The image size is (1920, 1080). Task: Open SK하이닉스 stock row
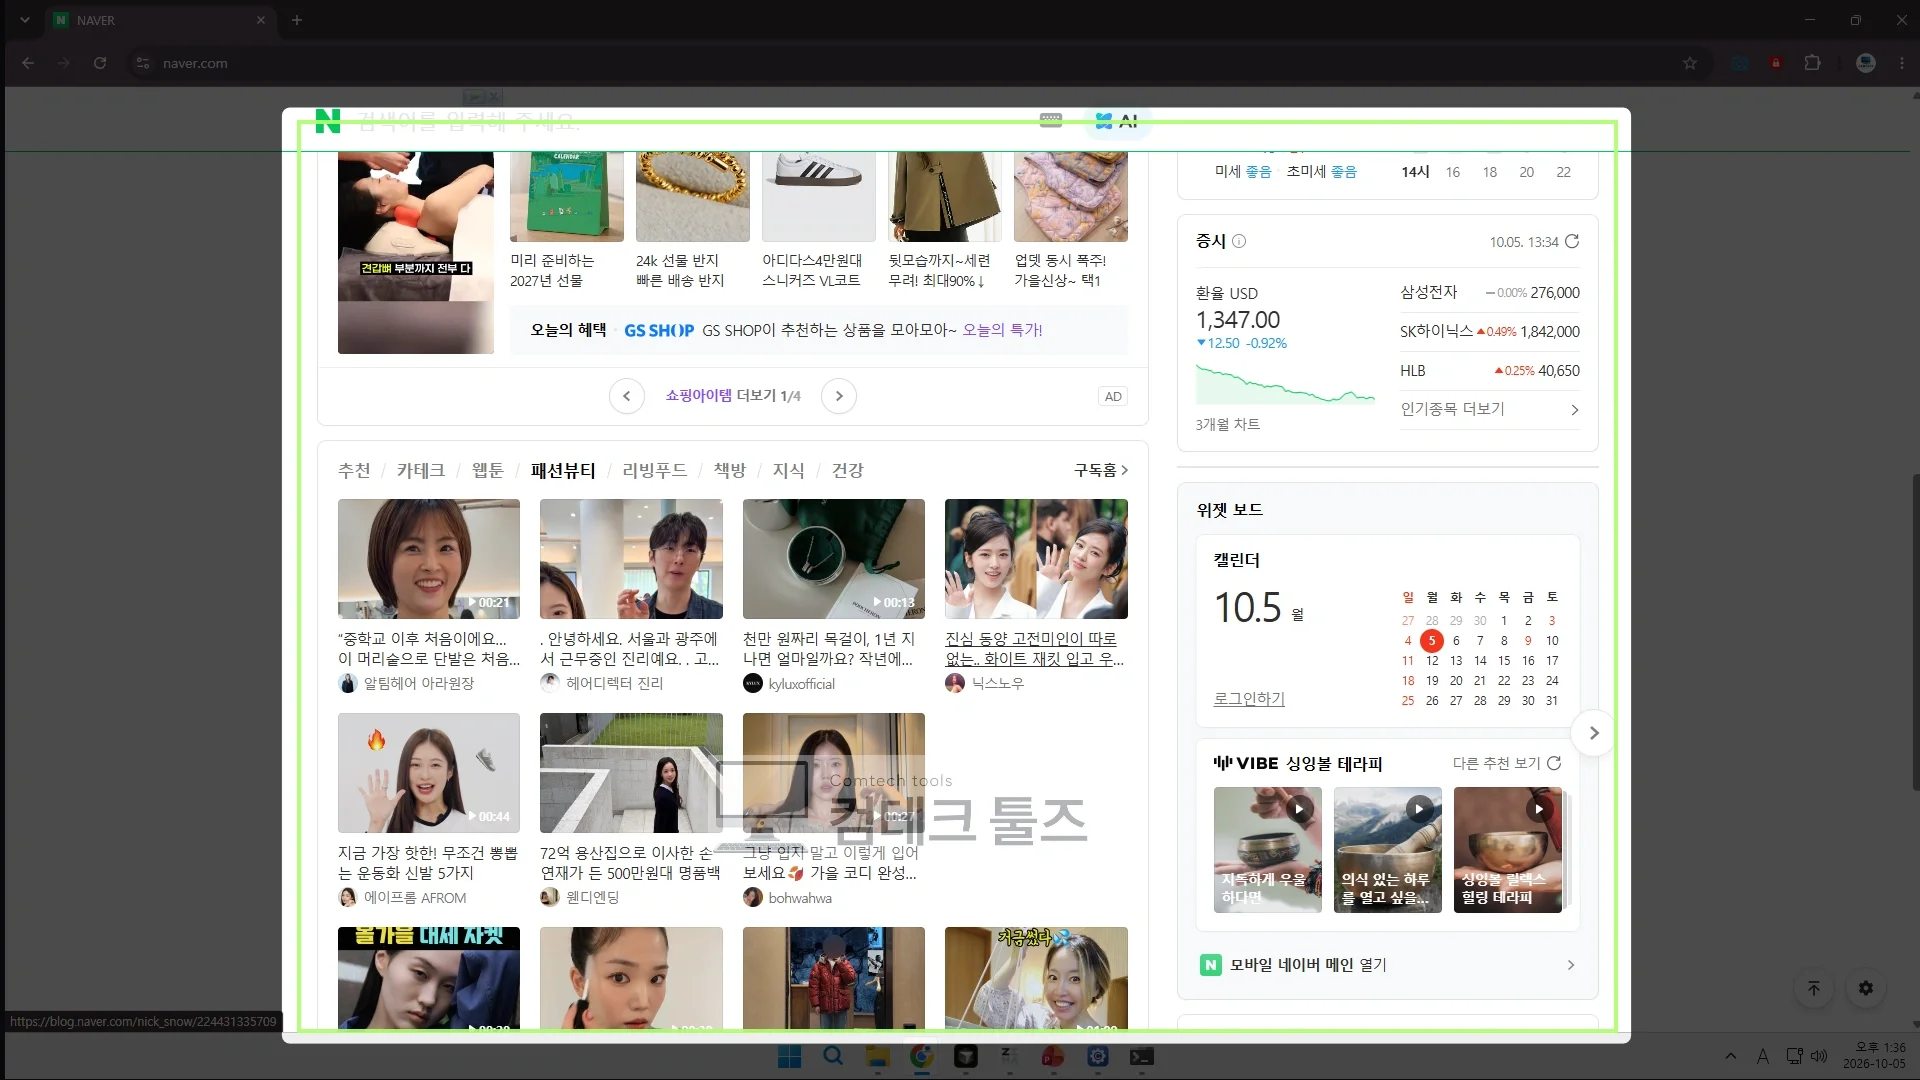point(1490,331)
